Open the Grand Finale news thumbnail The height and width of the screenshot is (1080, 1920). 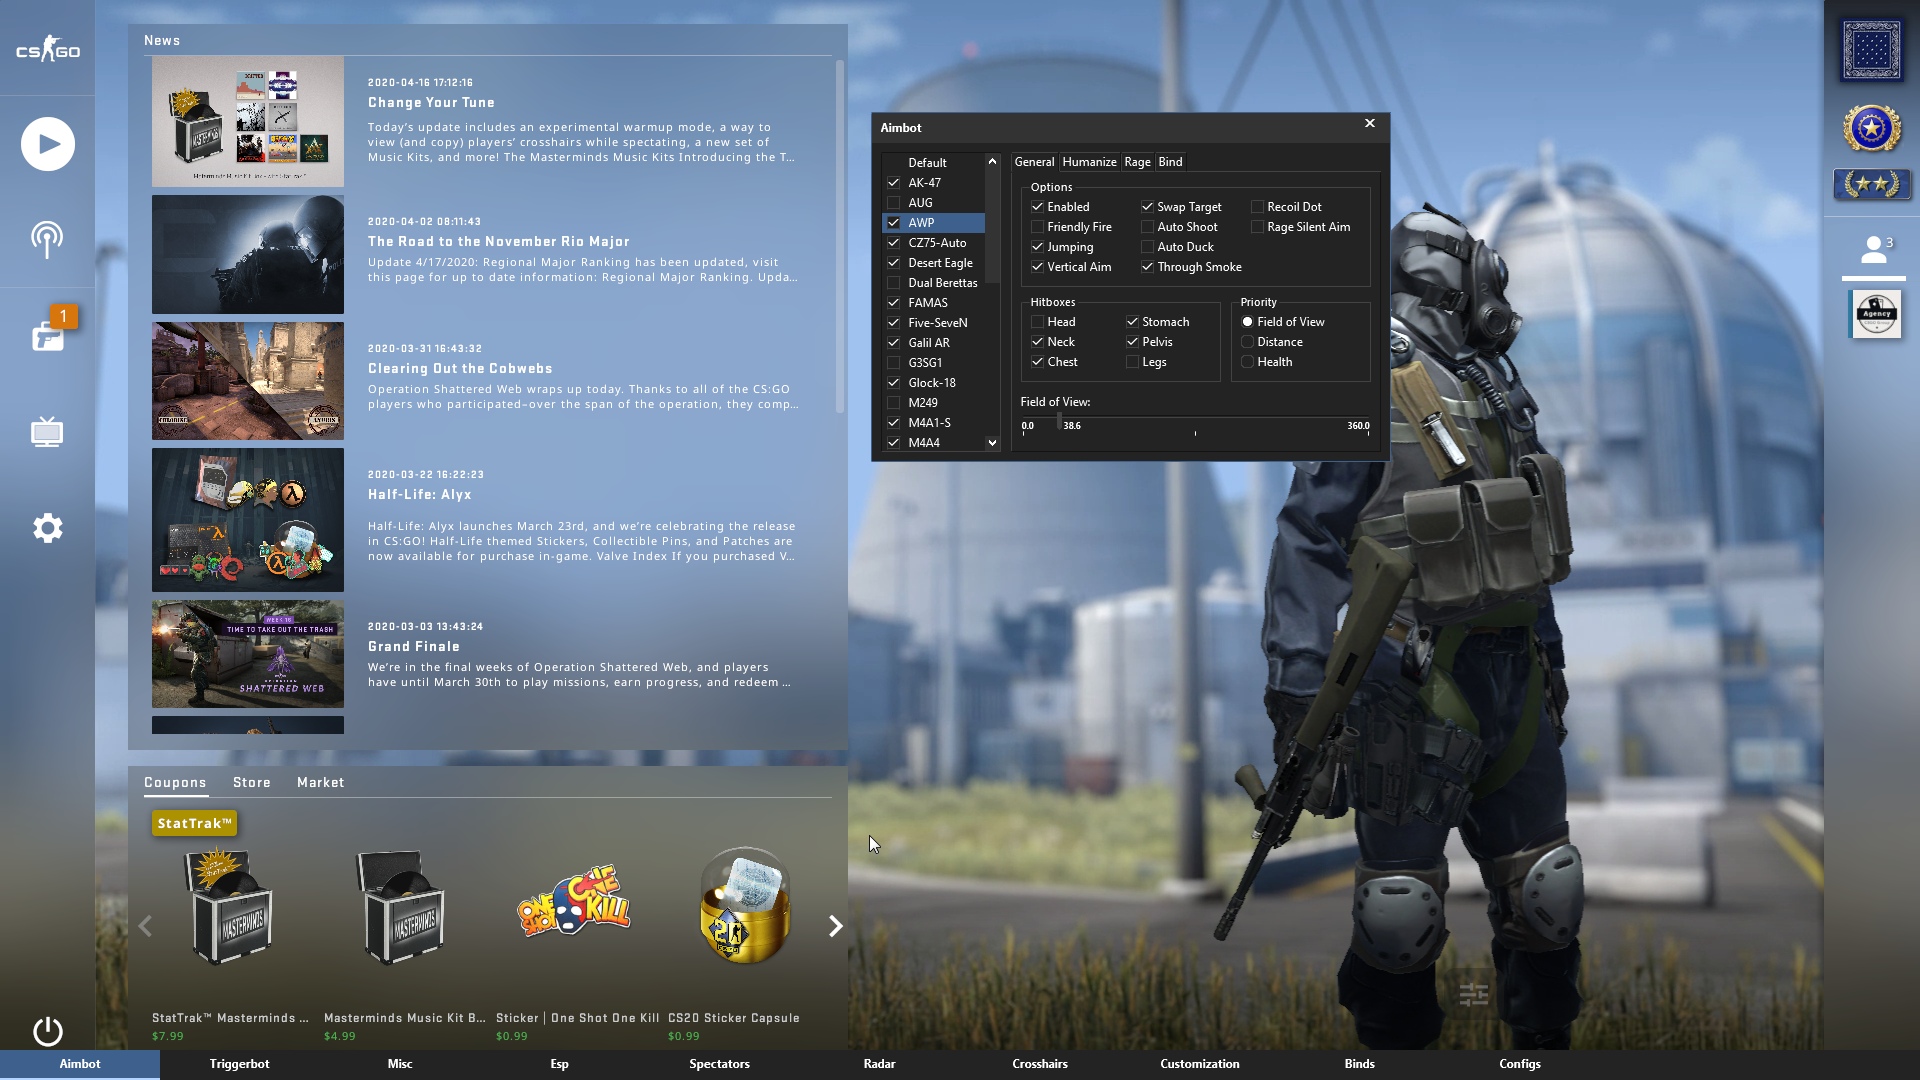tap(248, 654)
